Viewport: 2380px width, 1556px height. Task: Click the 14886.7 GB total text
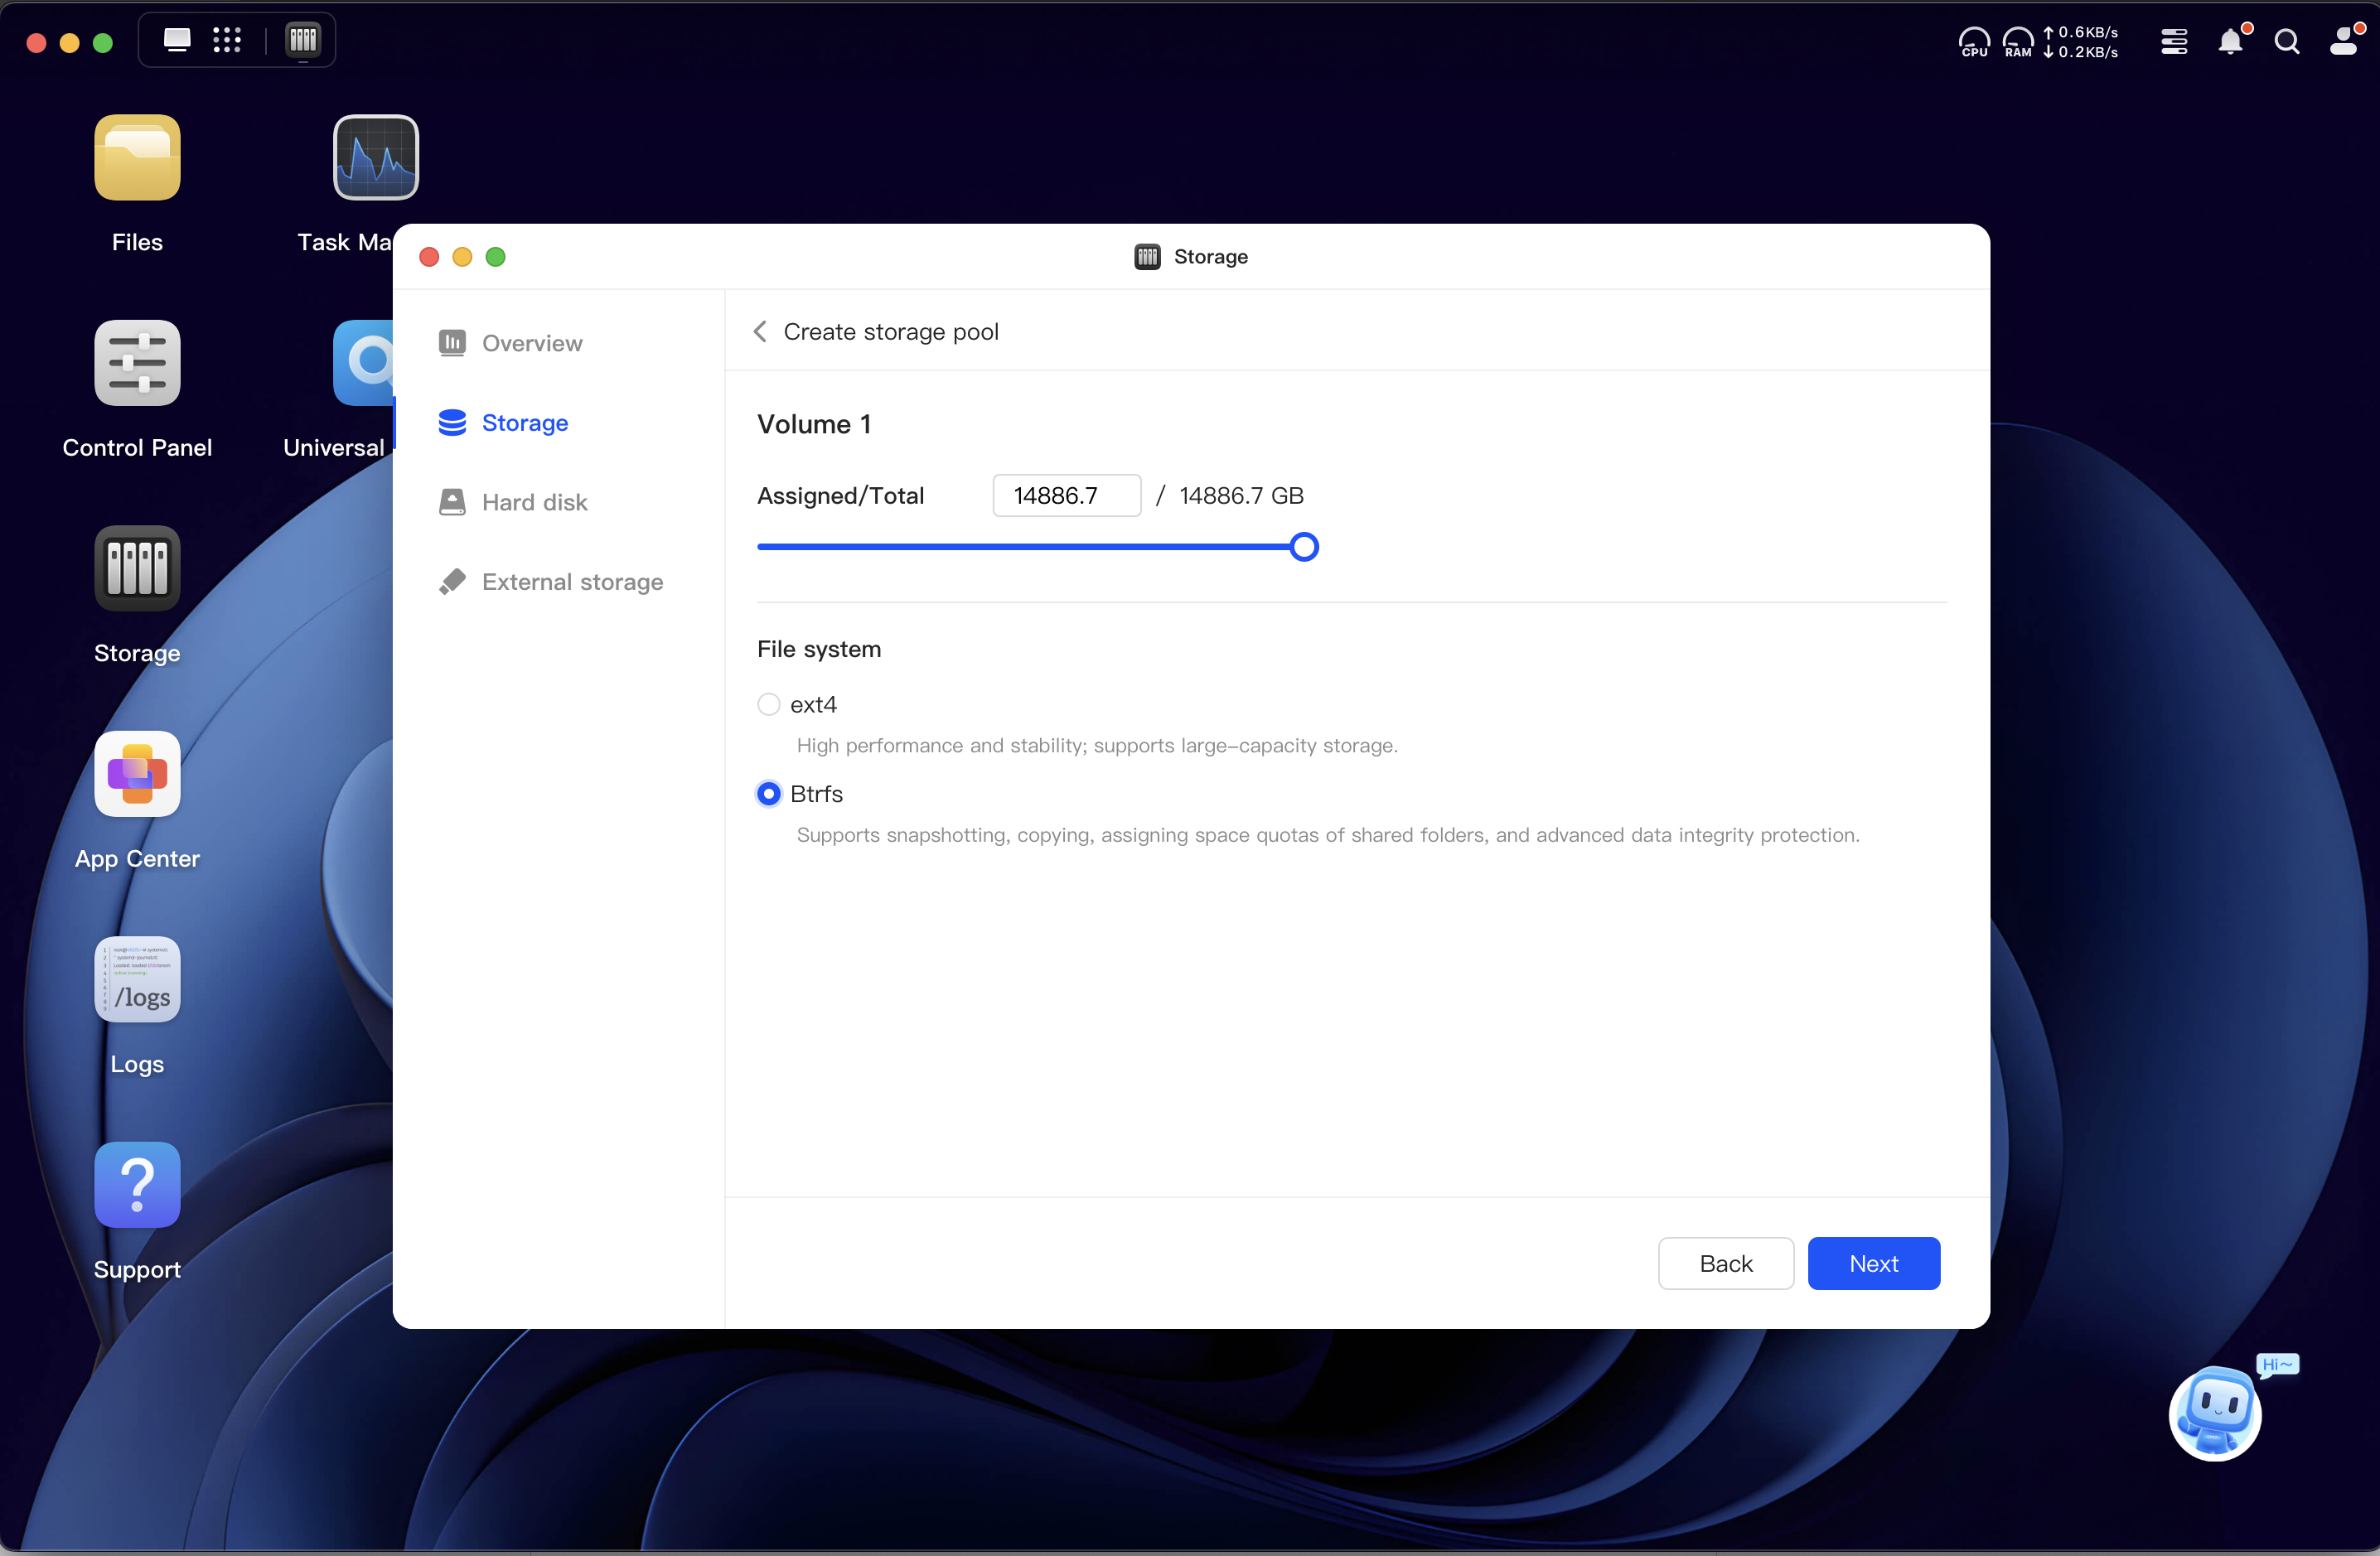coord(1241,495)
